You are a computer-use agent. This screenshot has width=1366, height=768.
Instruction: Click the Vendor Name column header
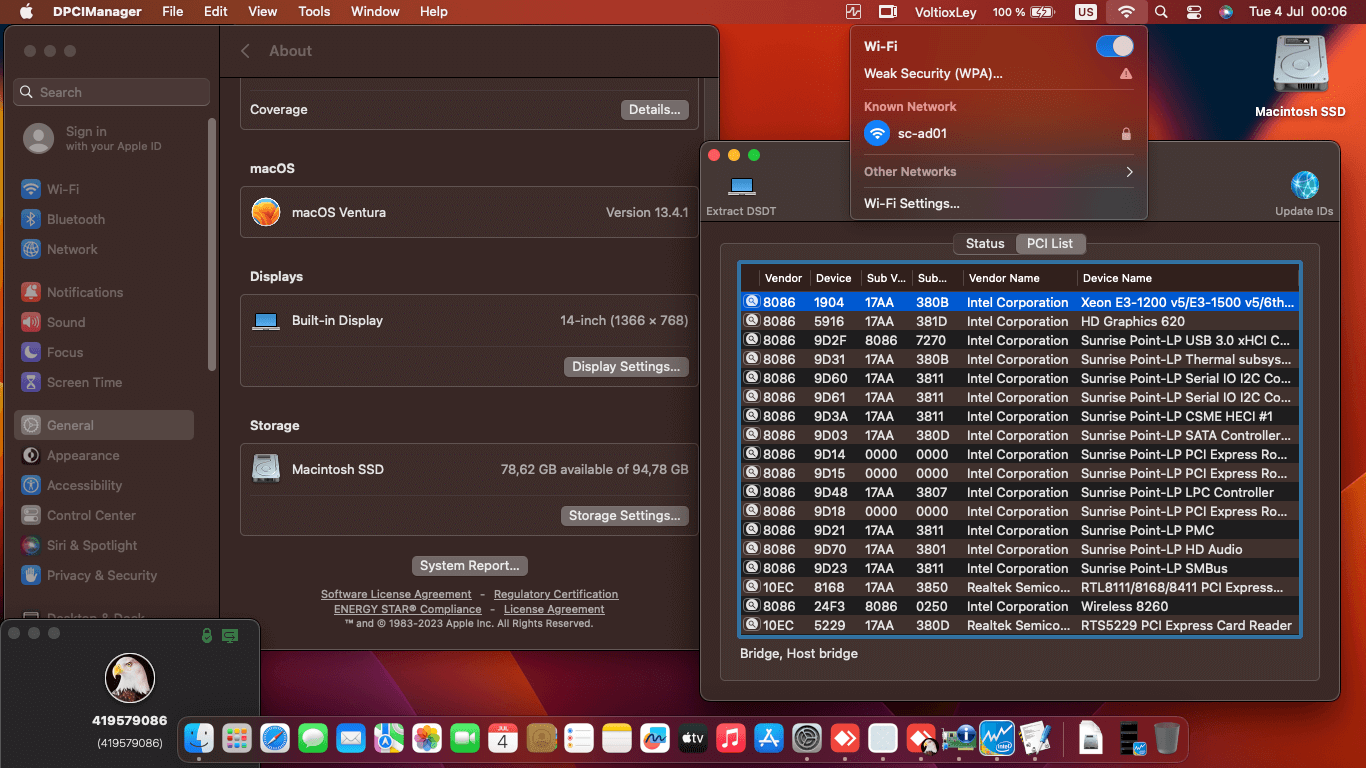coord(1020,278)
